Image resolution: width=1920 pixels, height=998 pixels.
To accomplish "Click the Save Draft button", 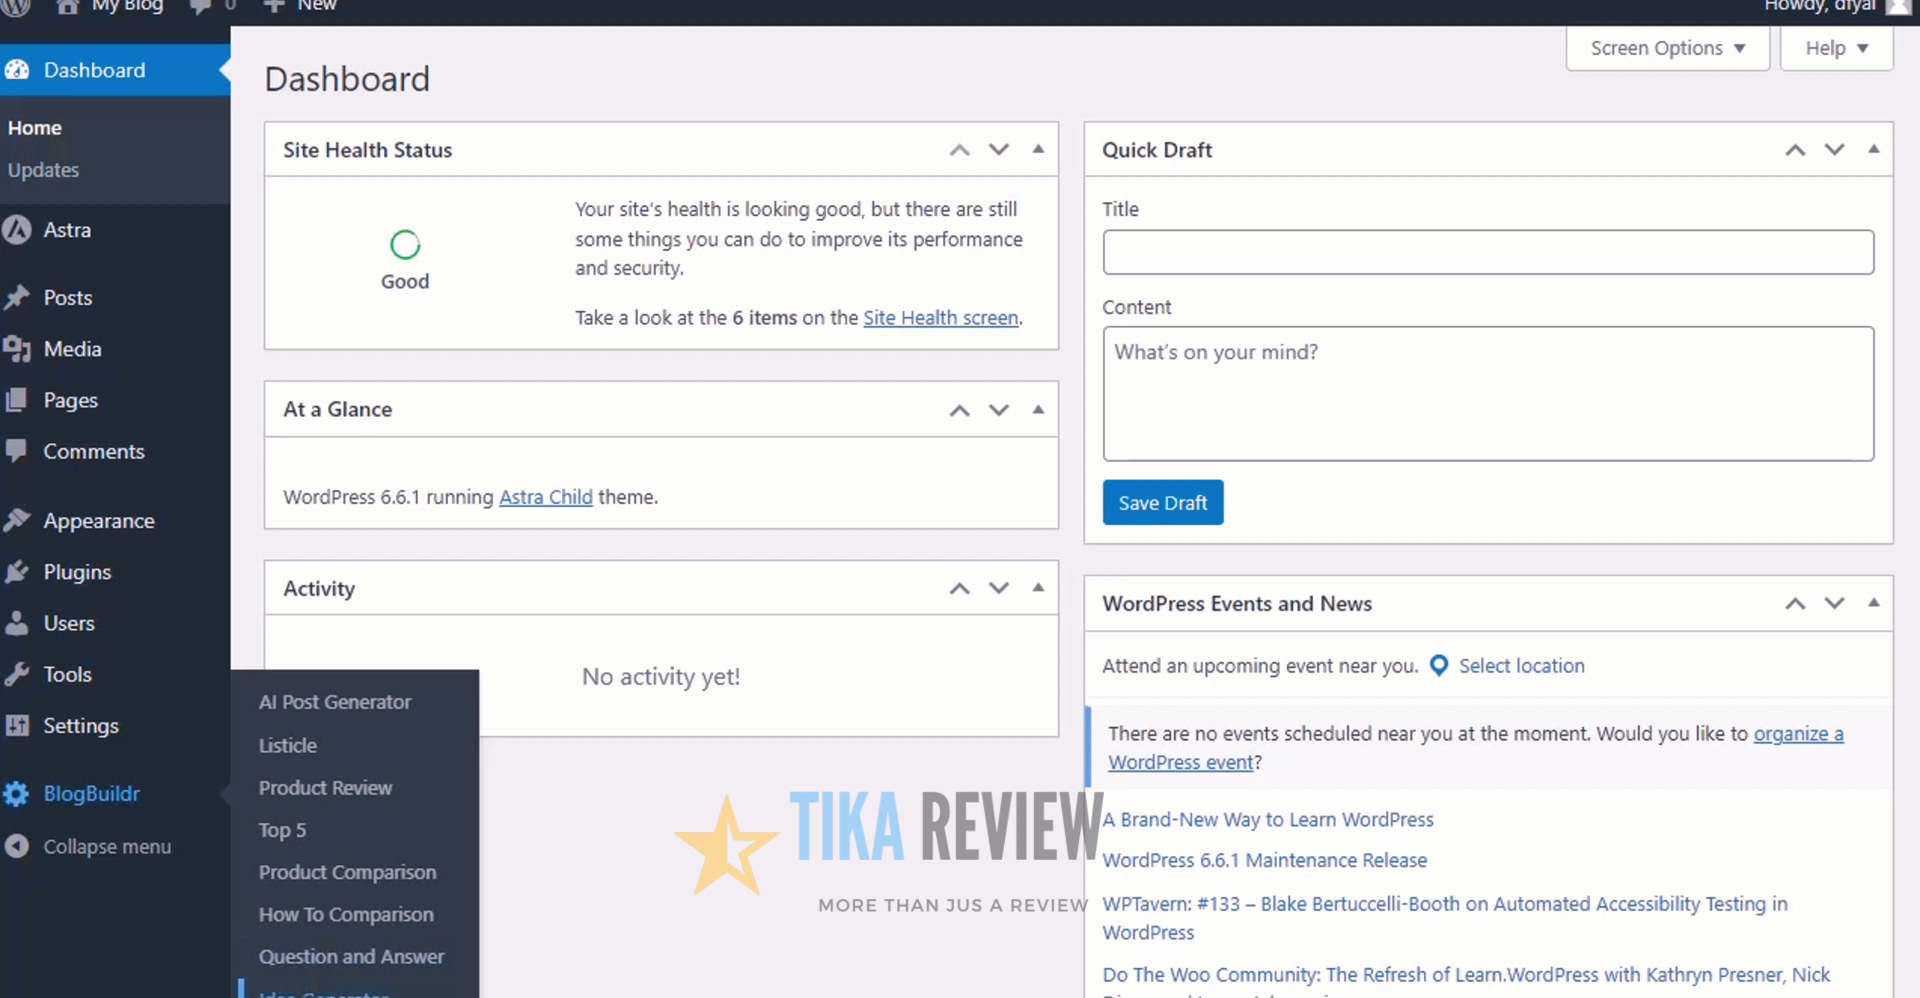I will 1163,503.
